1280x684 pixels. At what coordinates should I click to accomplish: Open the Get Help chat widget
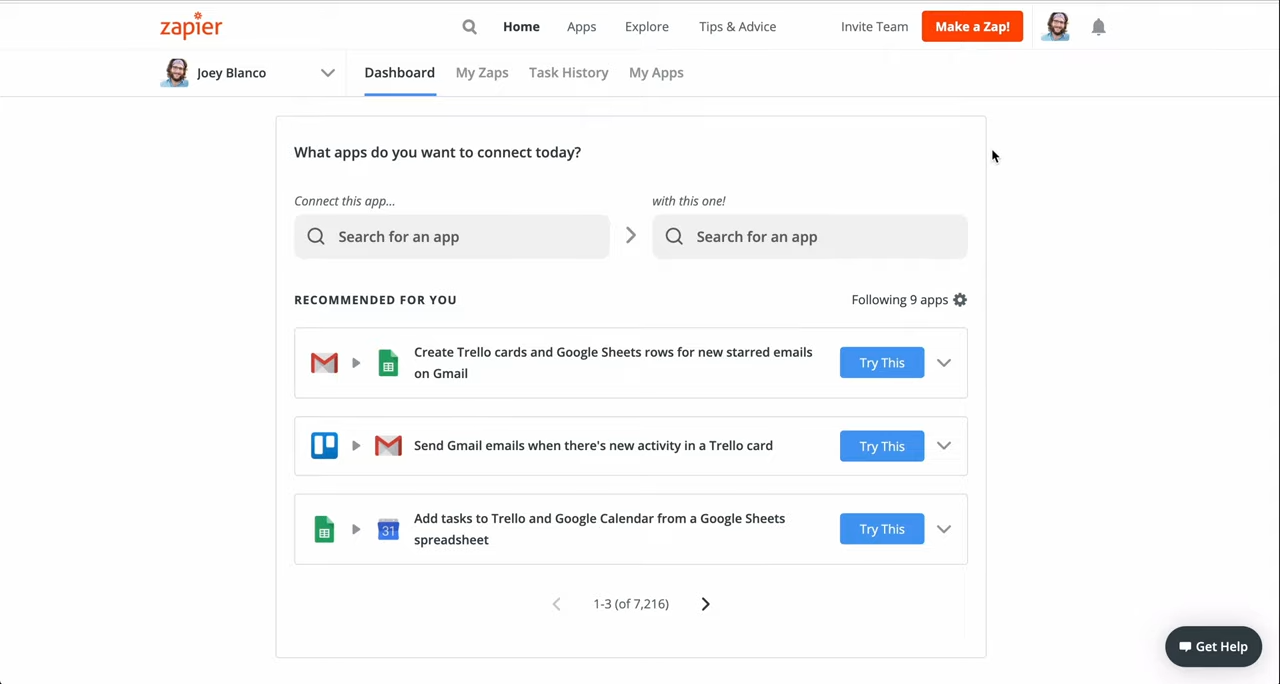1213,647
